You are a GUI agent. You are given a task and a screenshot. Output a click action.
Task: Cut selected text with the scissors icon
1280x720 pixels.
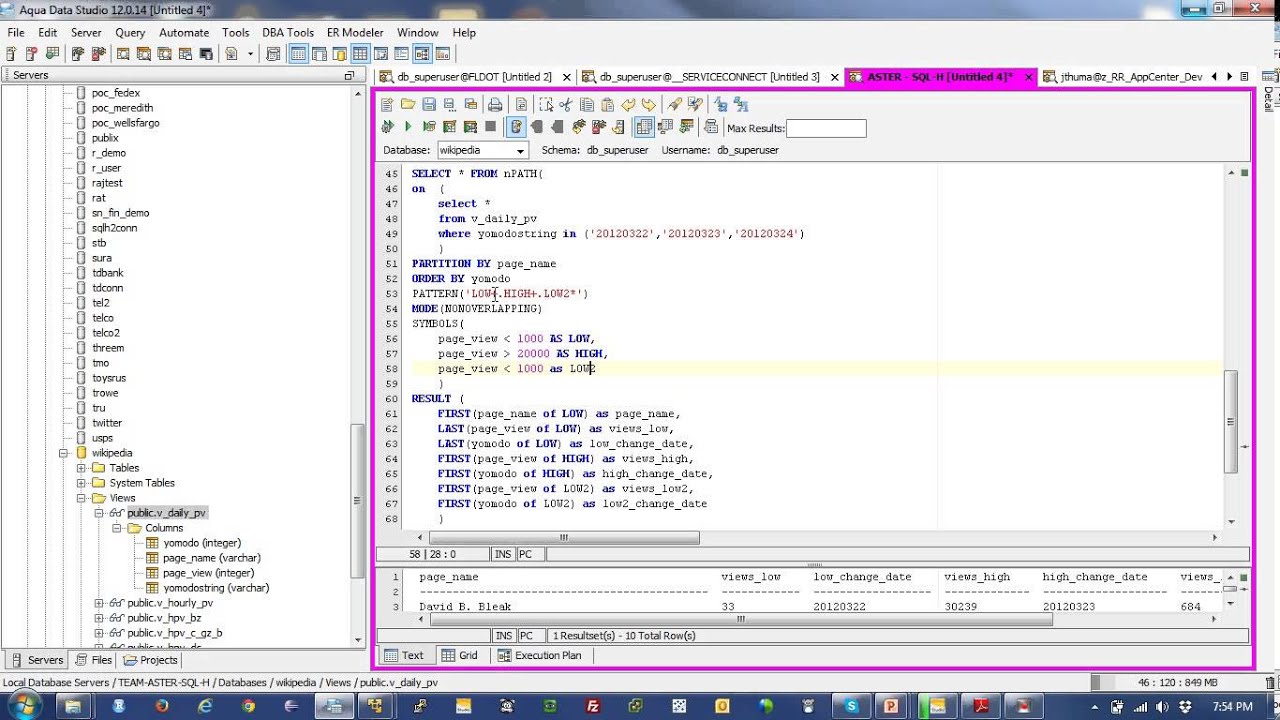tap(565, 104)
